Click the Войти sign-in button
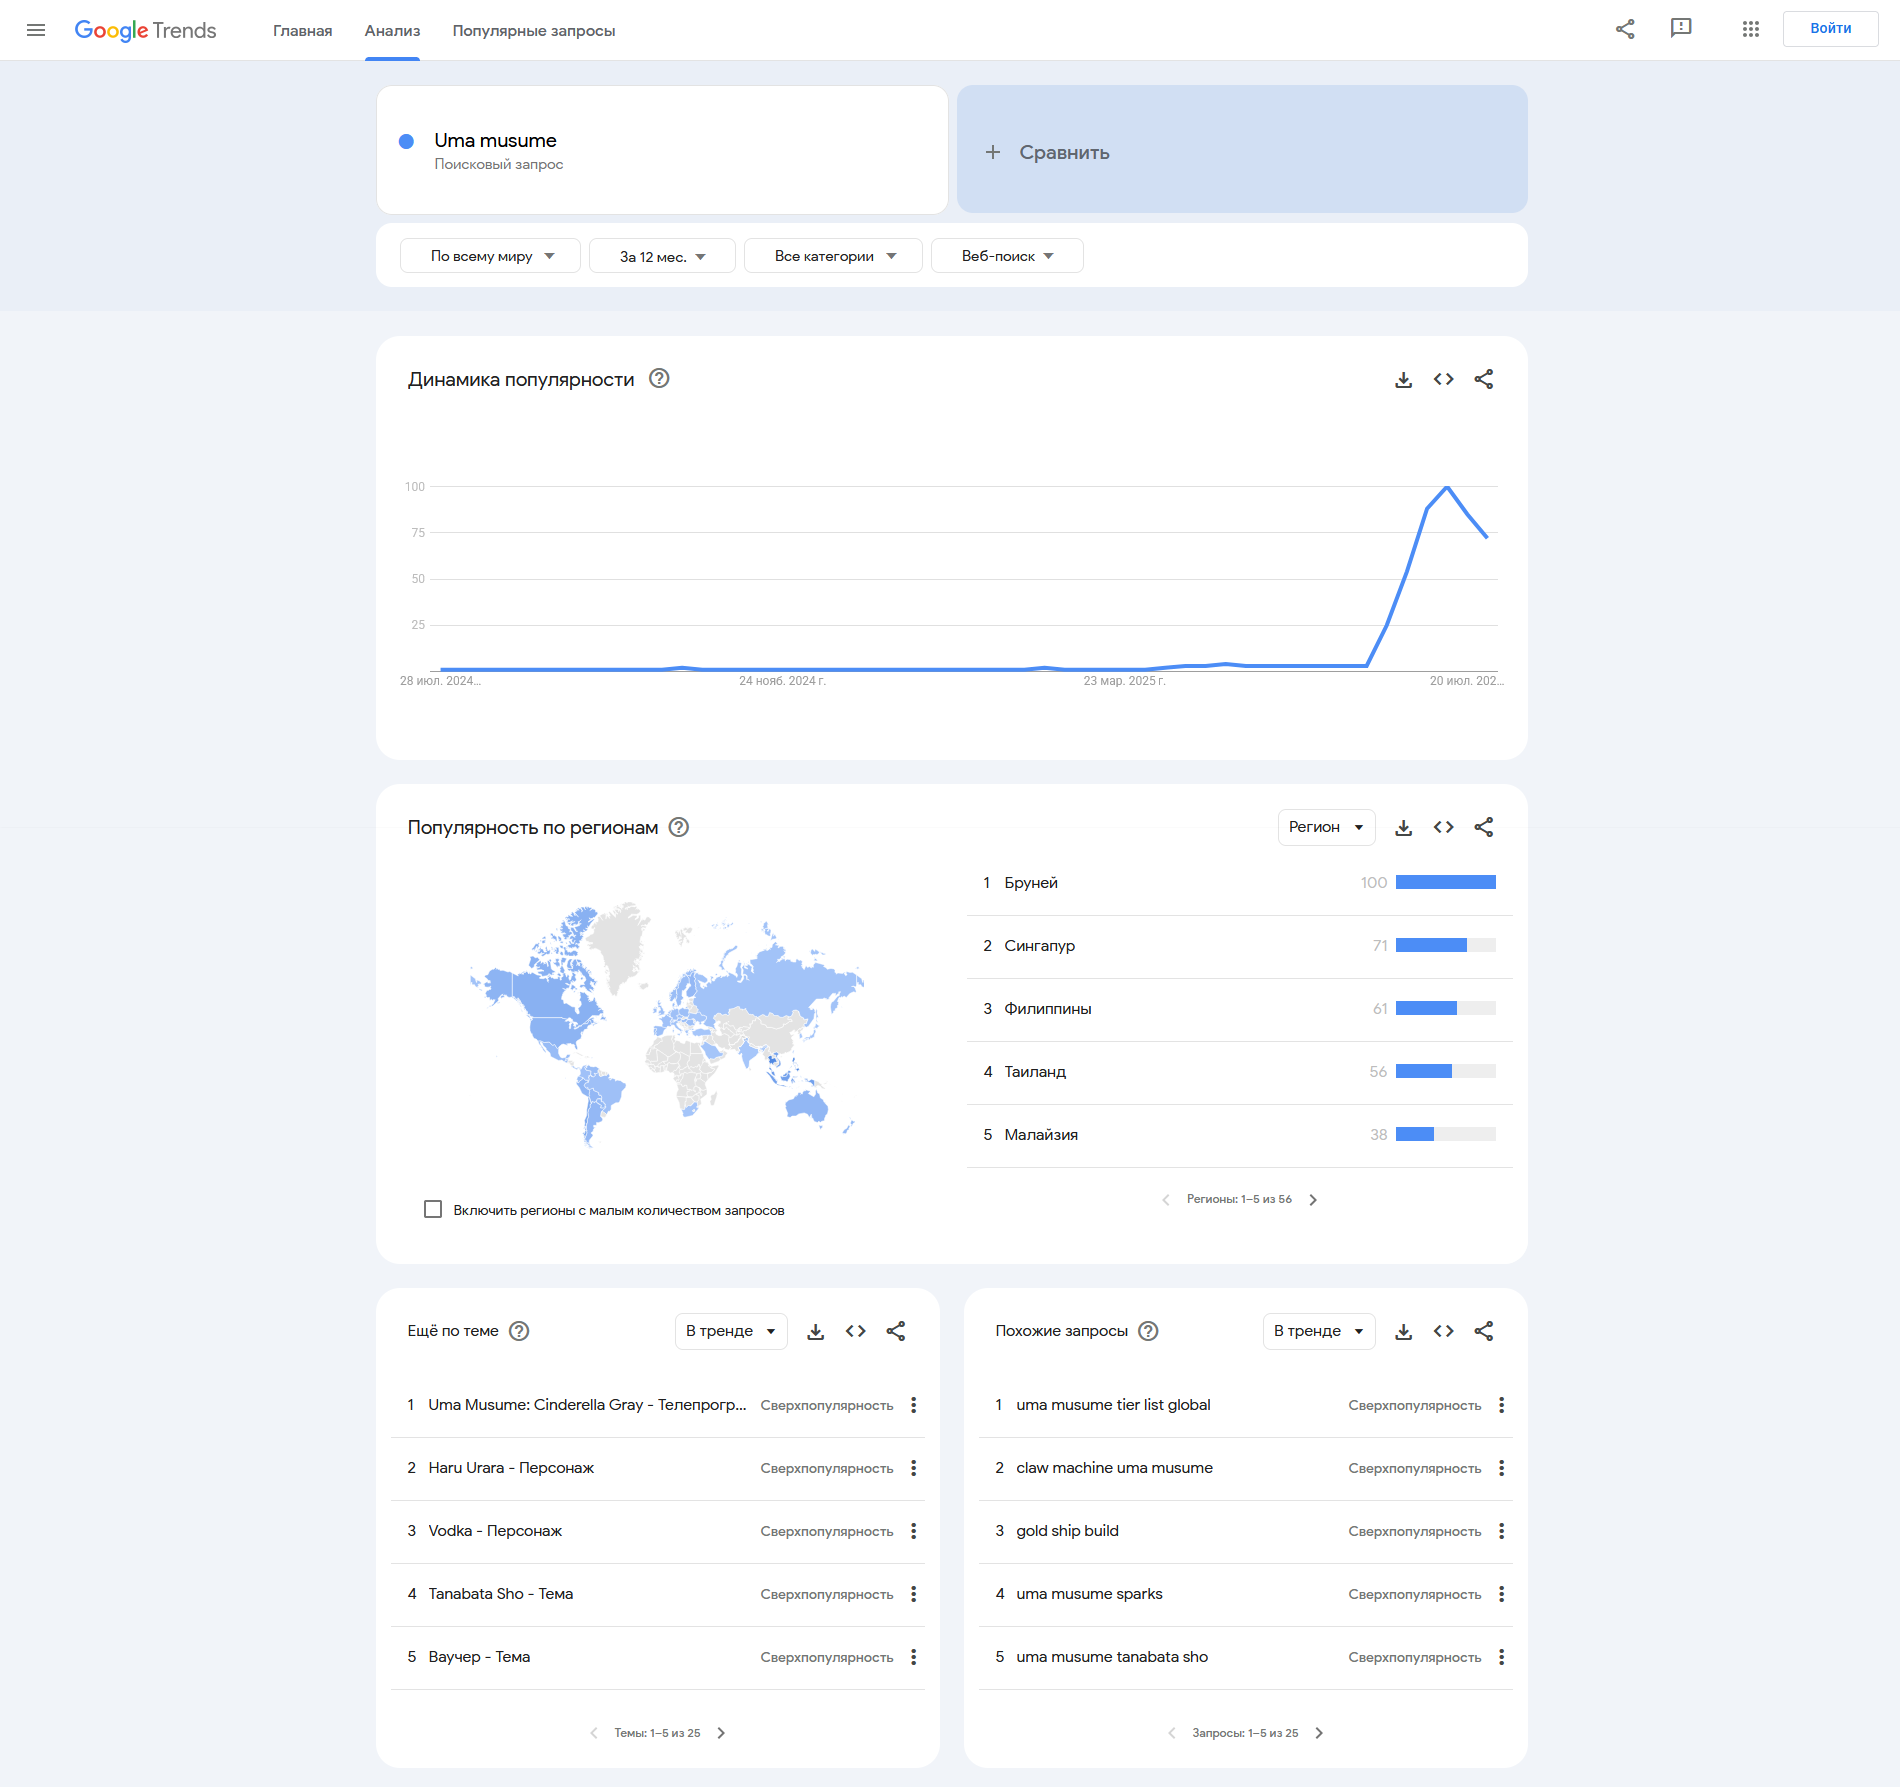 coord(1830,28)
